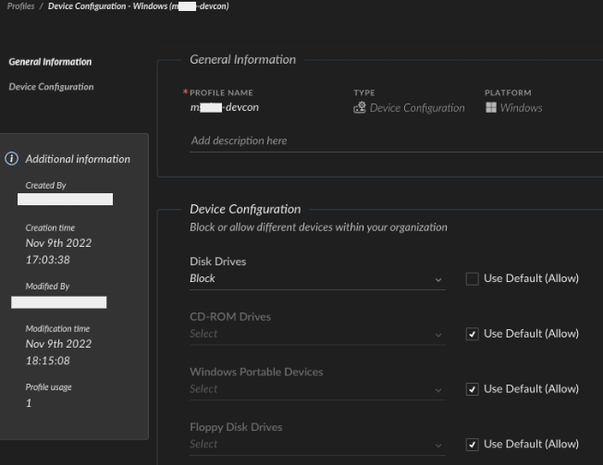This screenshot has width=603, height=465.
Task: Click the Profile usage count value
Action: tap(29, 402)
